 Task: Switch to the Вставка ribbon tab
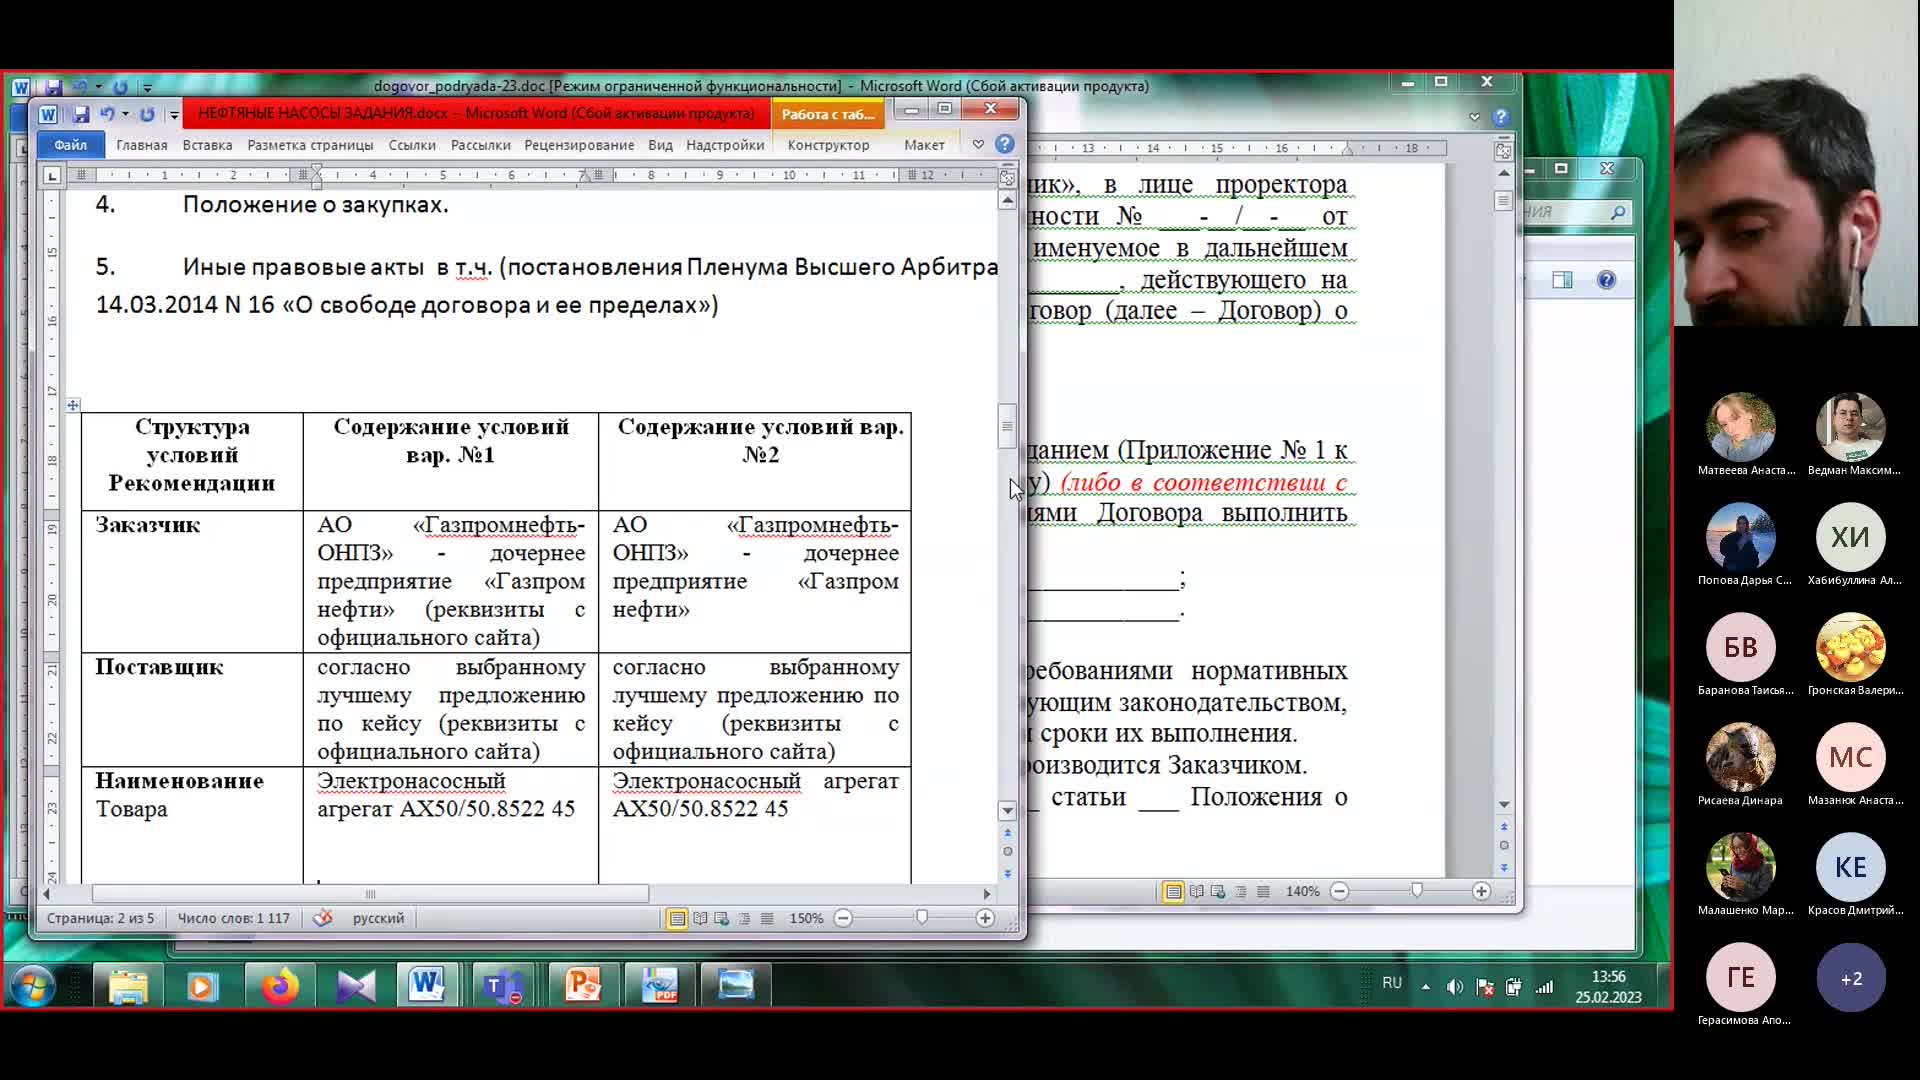pyautogui.click(x=207, y=145)
